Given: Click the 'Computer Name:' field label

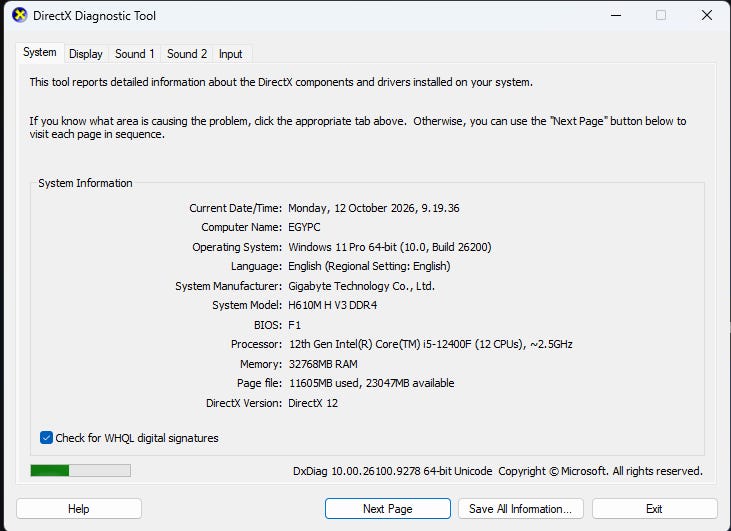Looking at the screenshot, I should (241, 227).
